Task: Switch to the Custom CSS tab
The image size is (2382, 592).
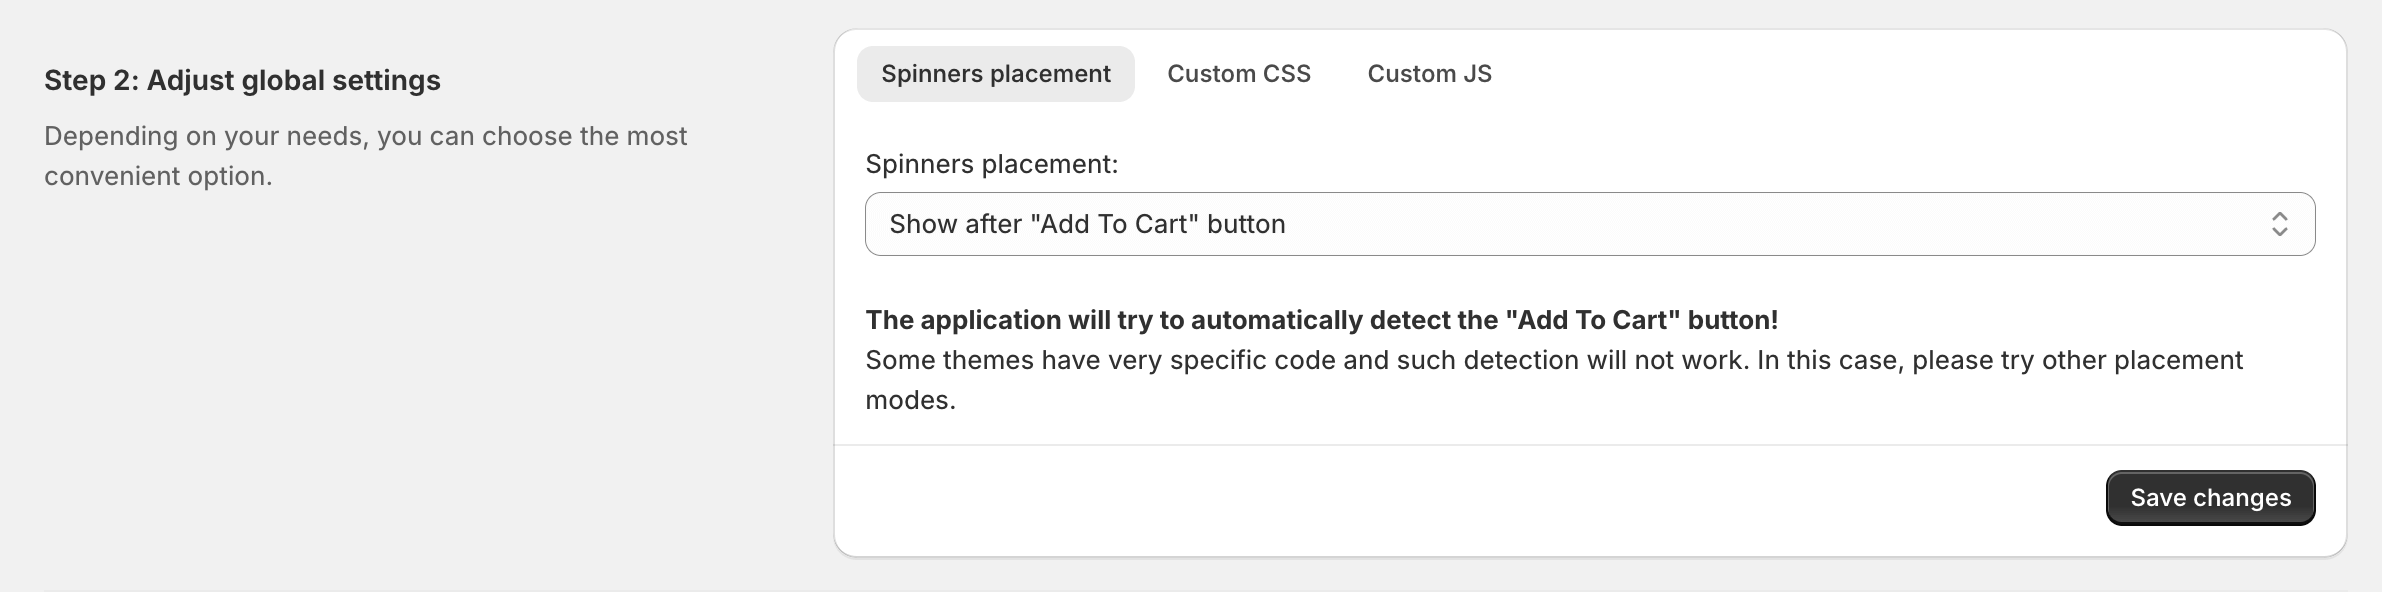Action: [x=1239, y=74]
